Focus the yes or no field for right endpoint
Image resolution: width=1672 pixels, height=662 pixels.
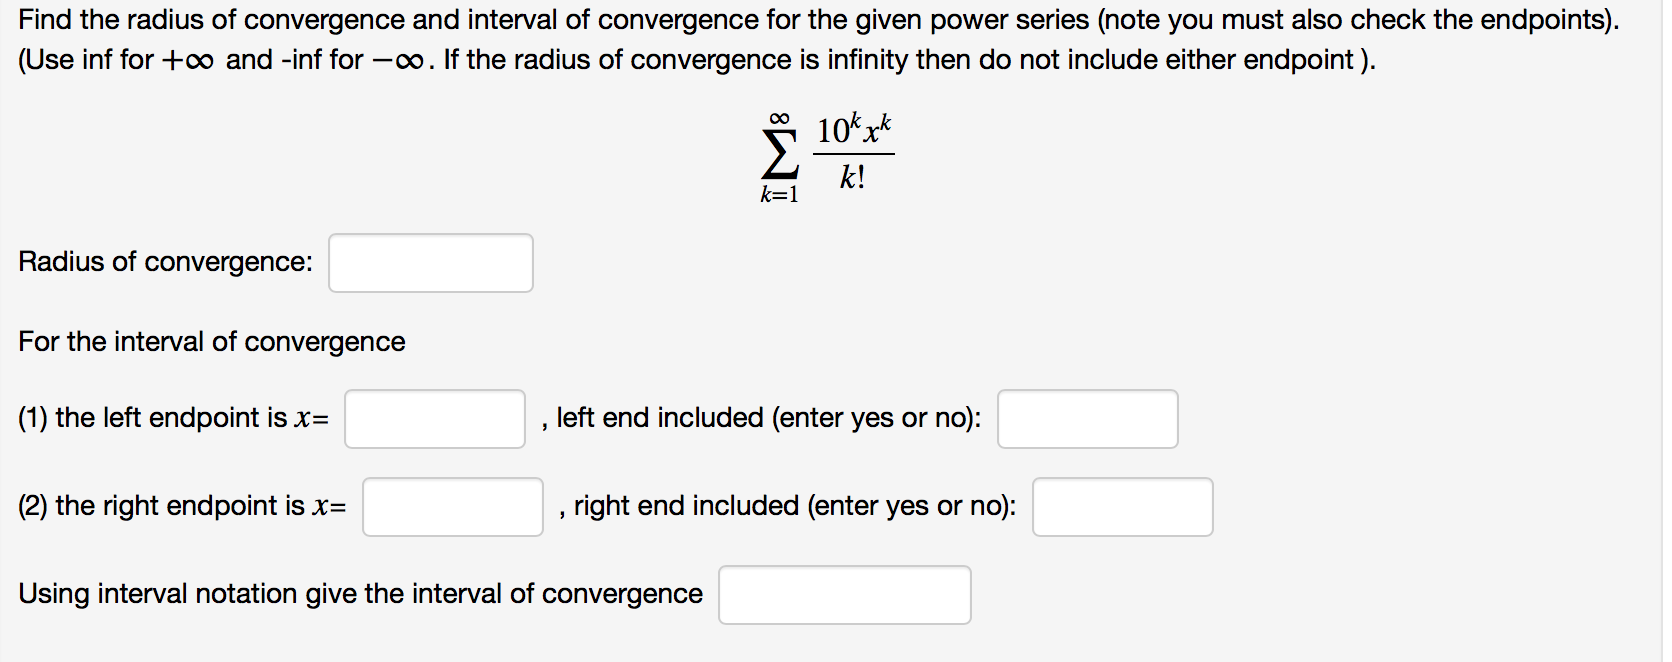1122,508
